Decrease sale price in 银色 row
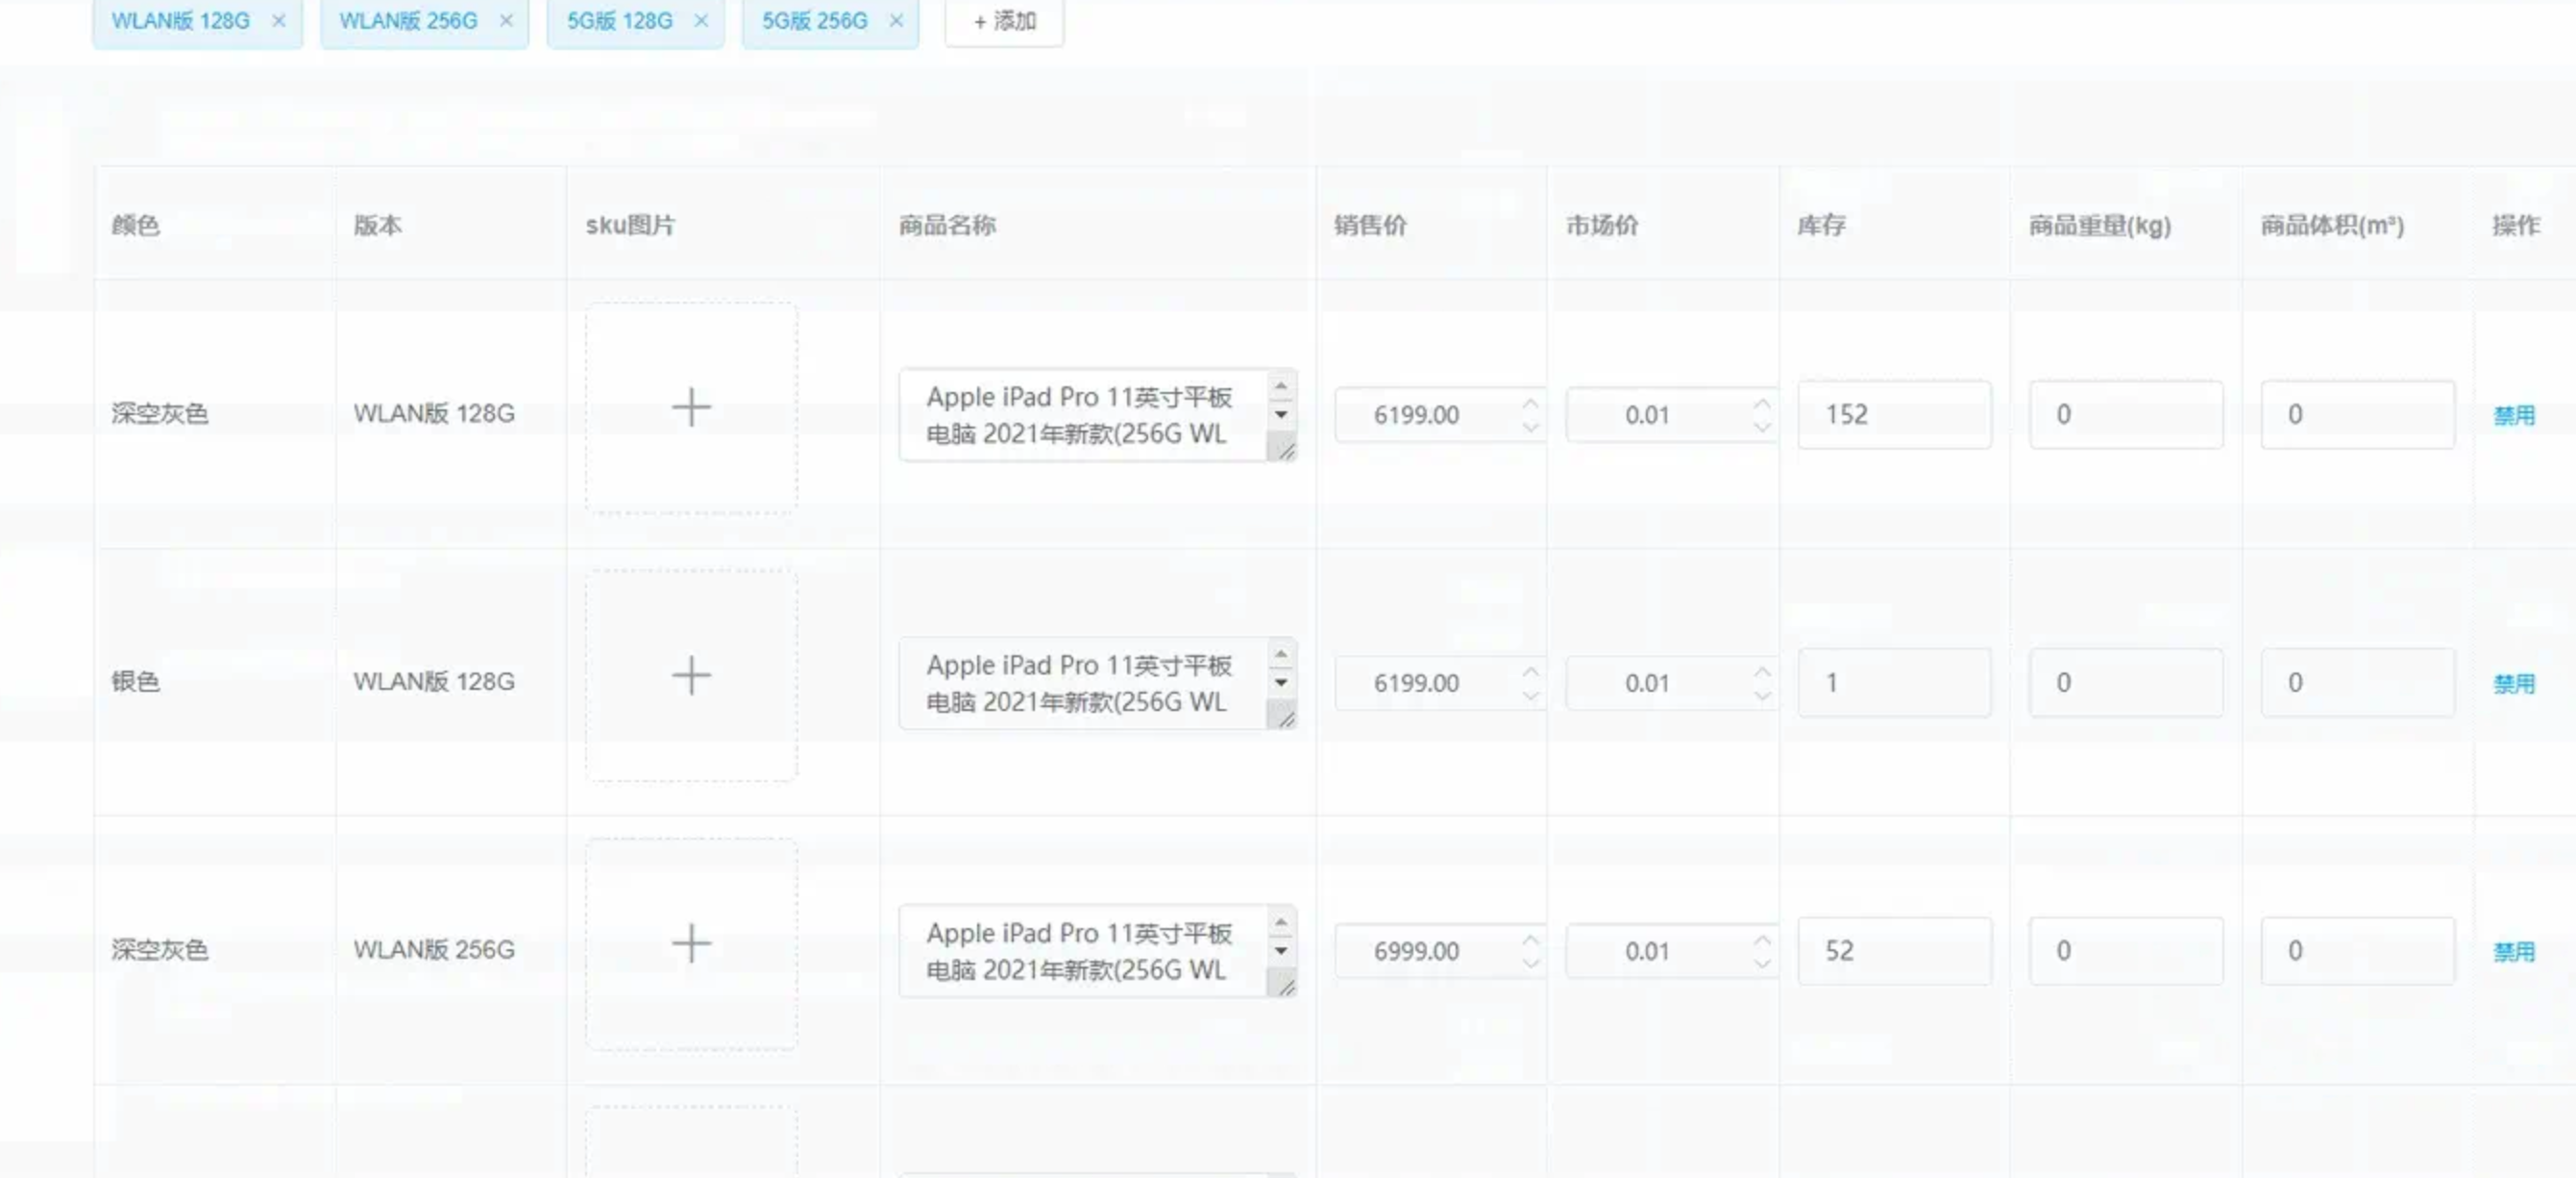2576x1178 pixels. 1531,696
